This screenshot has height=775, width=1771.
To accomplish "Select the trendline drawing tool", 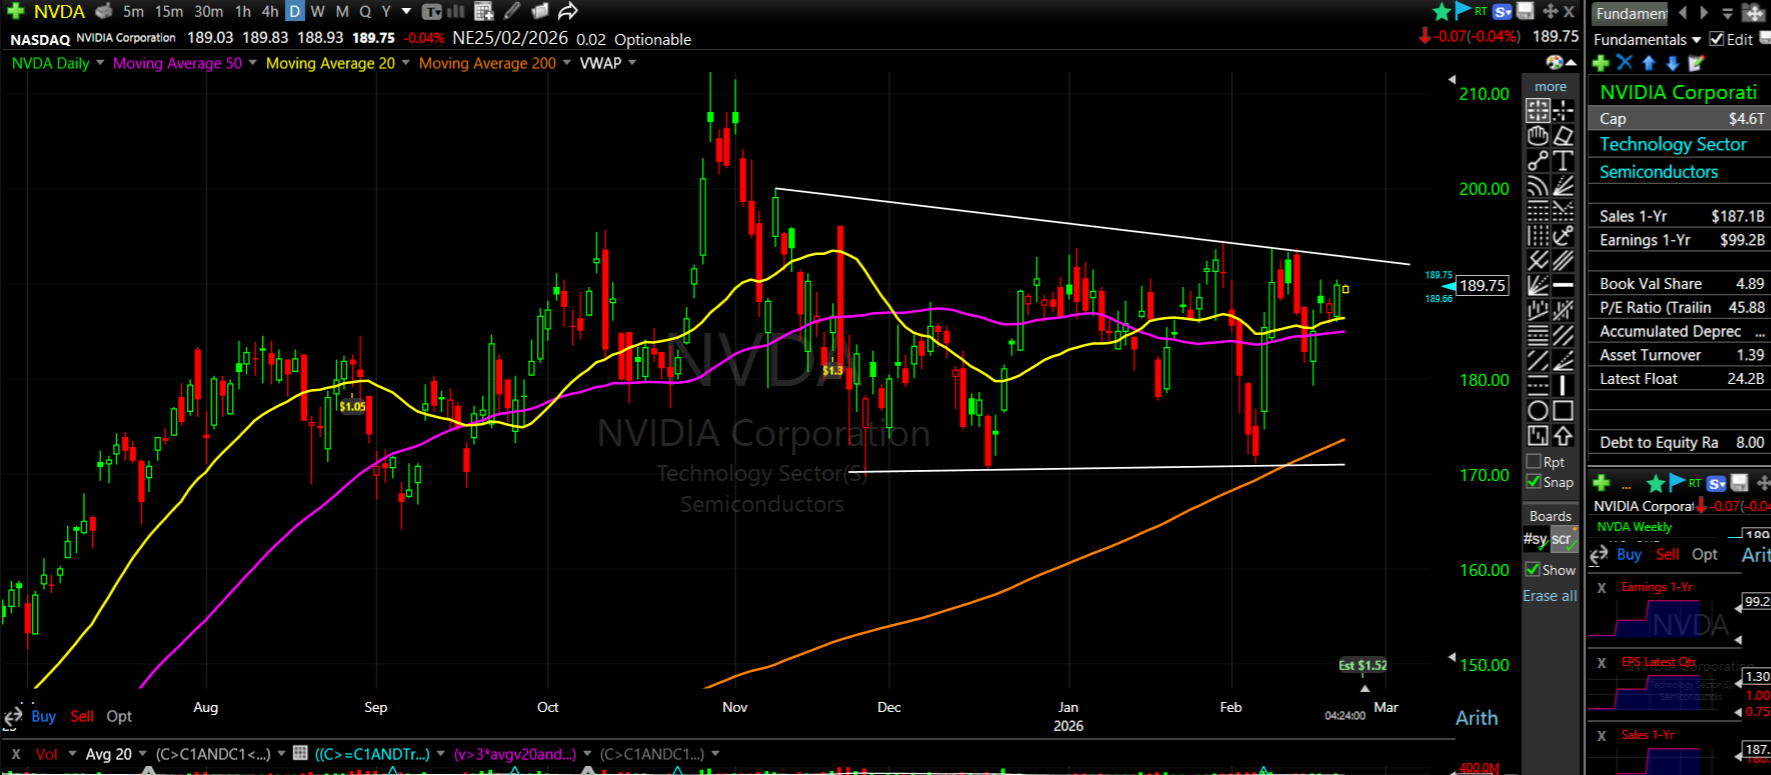I will point(1538,160).
